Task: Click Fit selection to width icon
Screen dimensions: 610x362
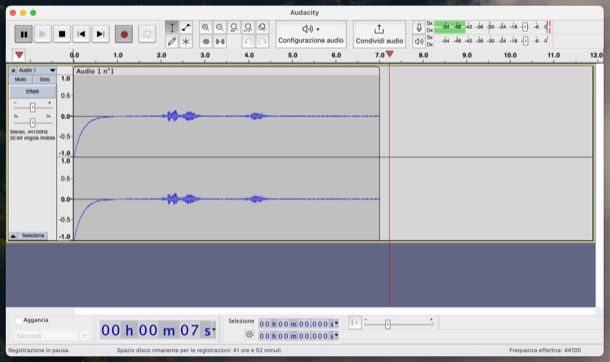Action: (x=234, y=28)
